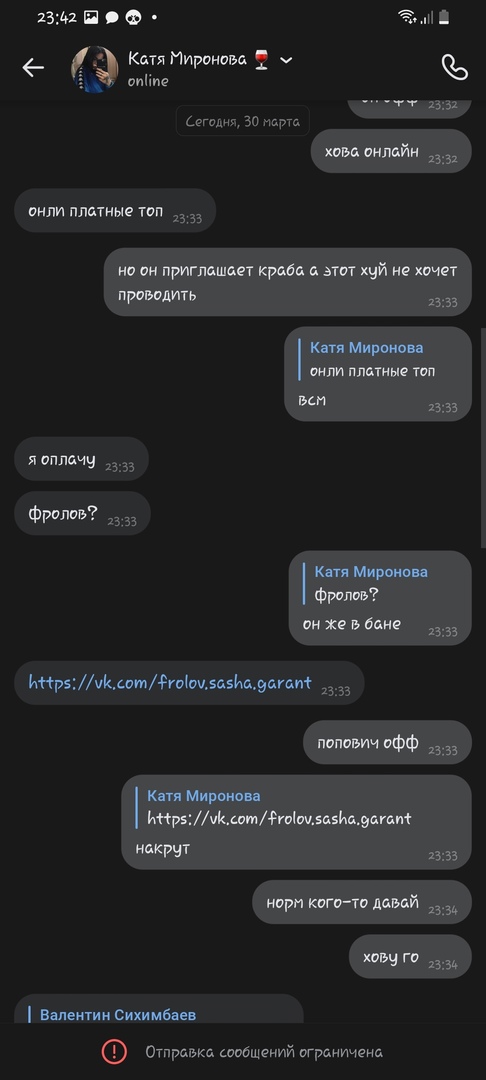This screenshot has height=1080, width=486.
Task: Jump to quoted 'фролов?' reply
Action: (x=370, y=583)
